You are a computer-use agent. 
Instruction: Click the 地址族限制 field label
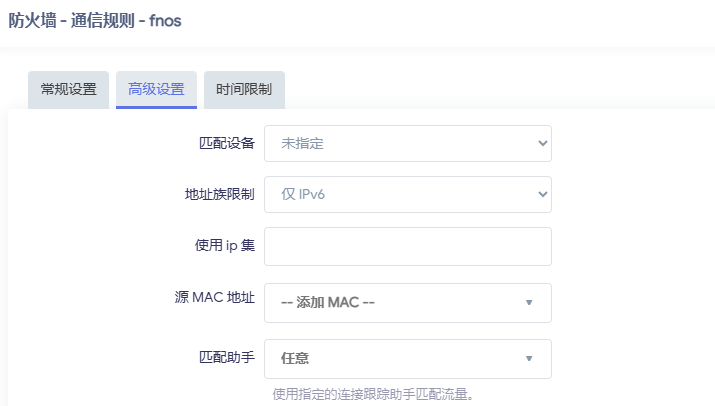[213, 194]
